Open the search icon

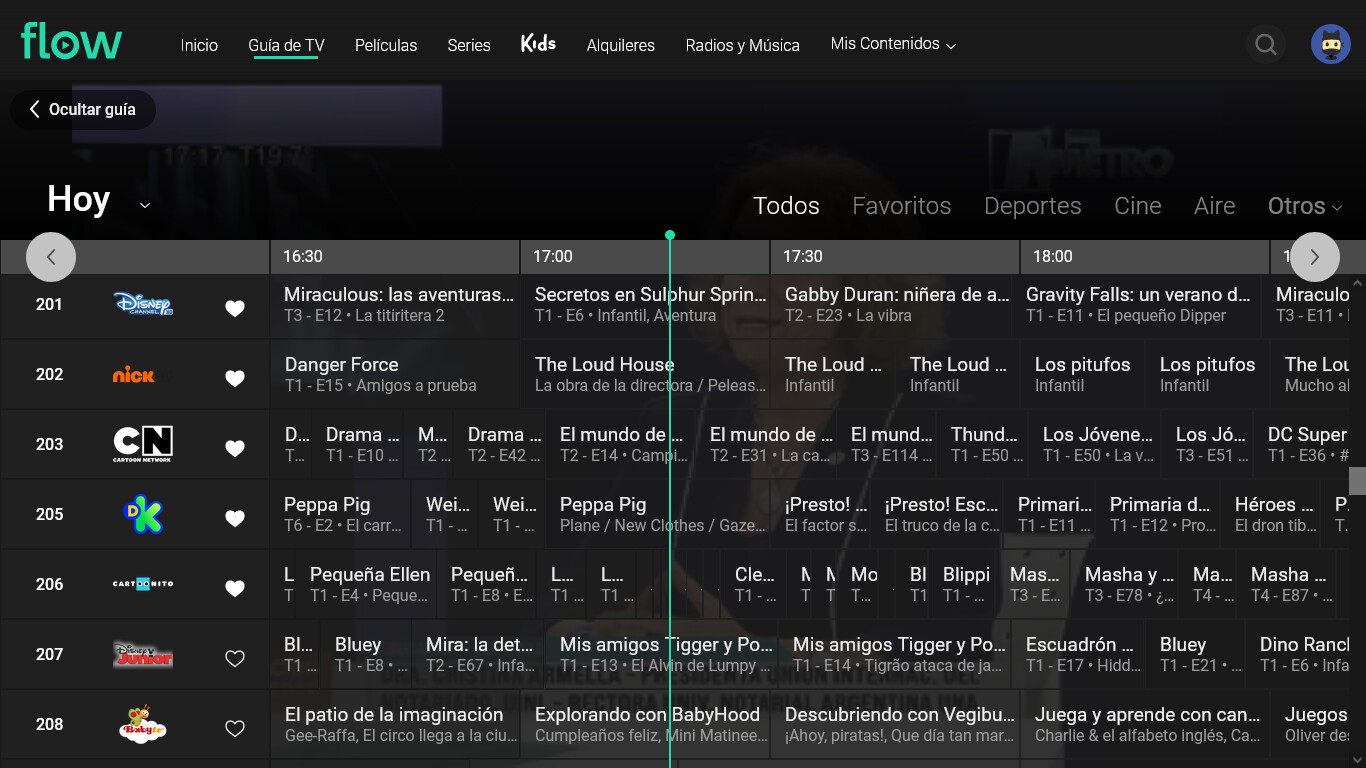[1266, 44]
